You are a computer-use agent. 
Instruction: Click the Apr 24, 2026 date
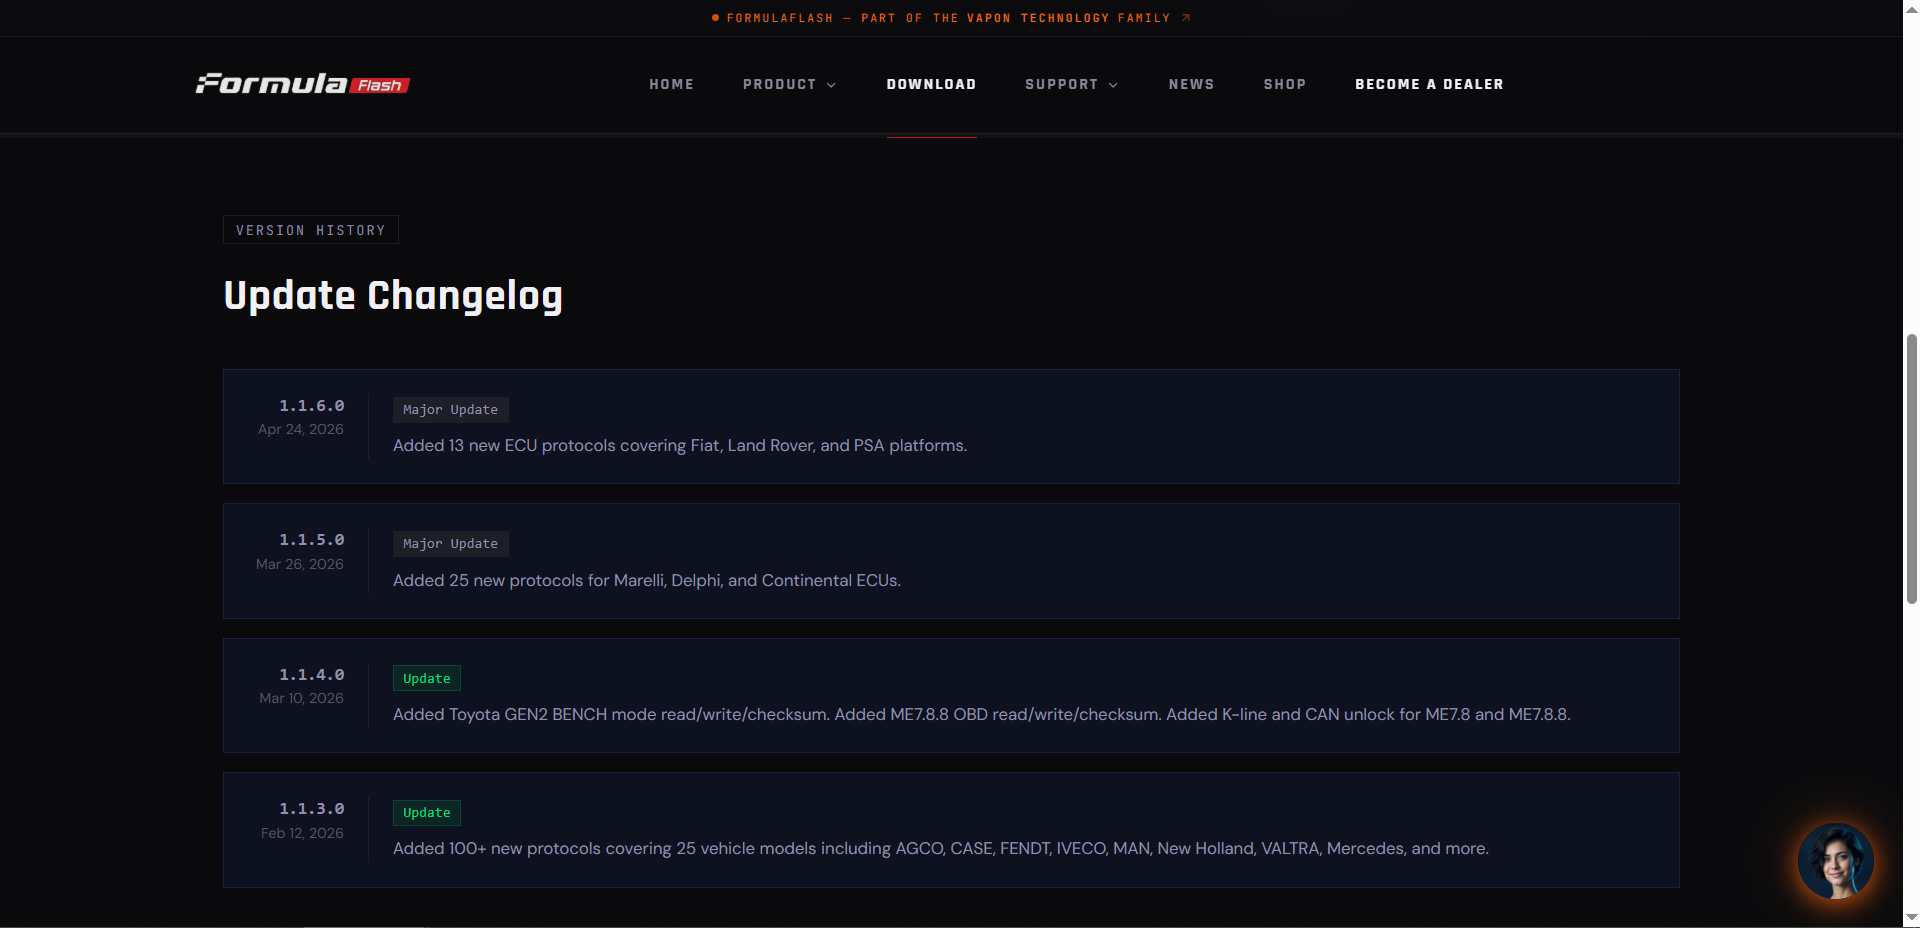point(301,429)
